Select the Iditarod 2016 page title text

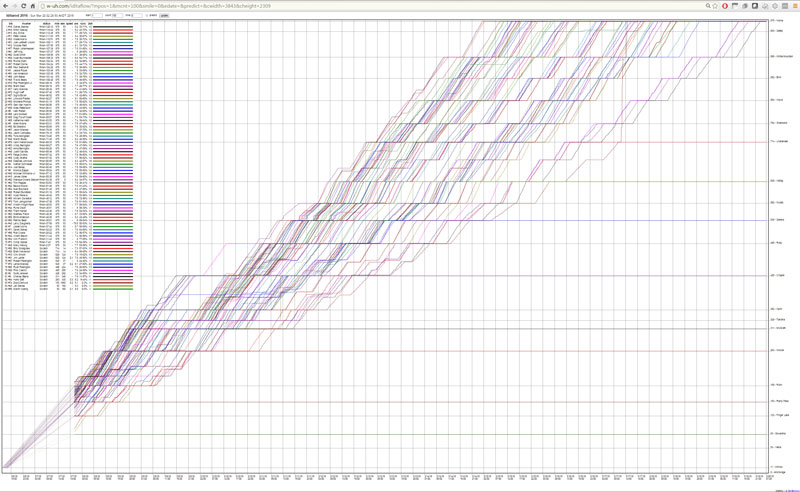17,15
